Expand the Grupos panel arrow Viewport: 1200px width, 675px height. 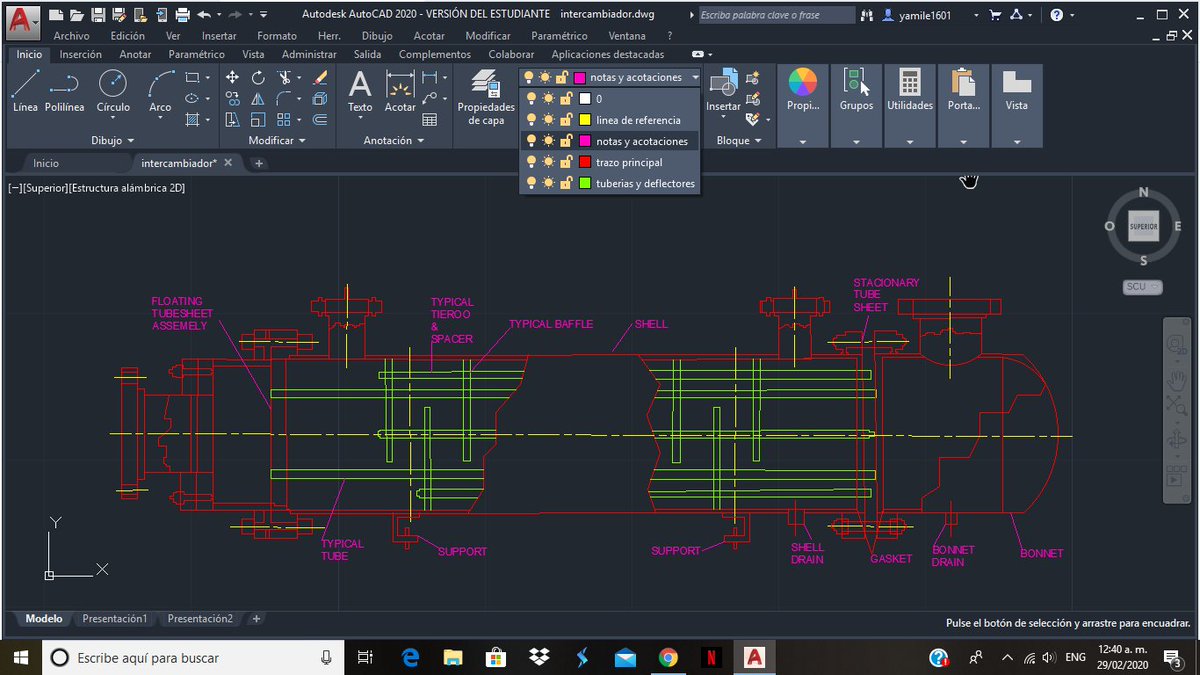(856, 142)
